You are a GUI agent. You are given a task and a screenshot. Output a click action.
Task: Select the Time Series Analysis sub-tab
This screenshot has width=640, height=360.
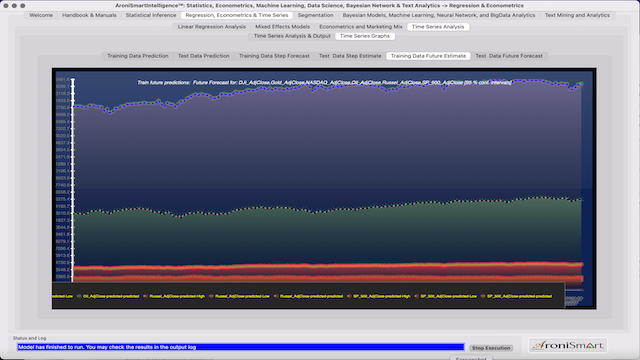click(438, 27)
